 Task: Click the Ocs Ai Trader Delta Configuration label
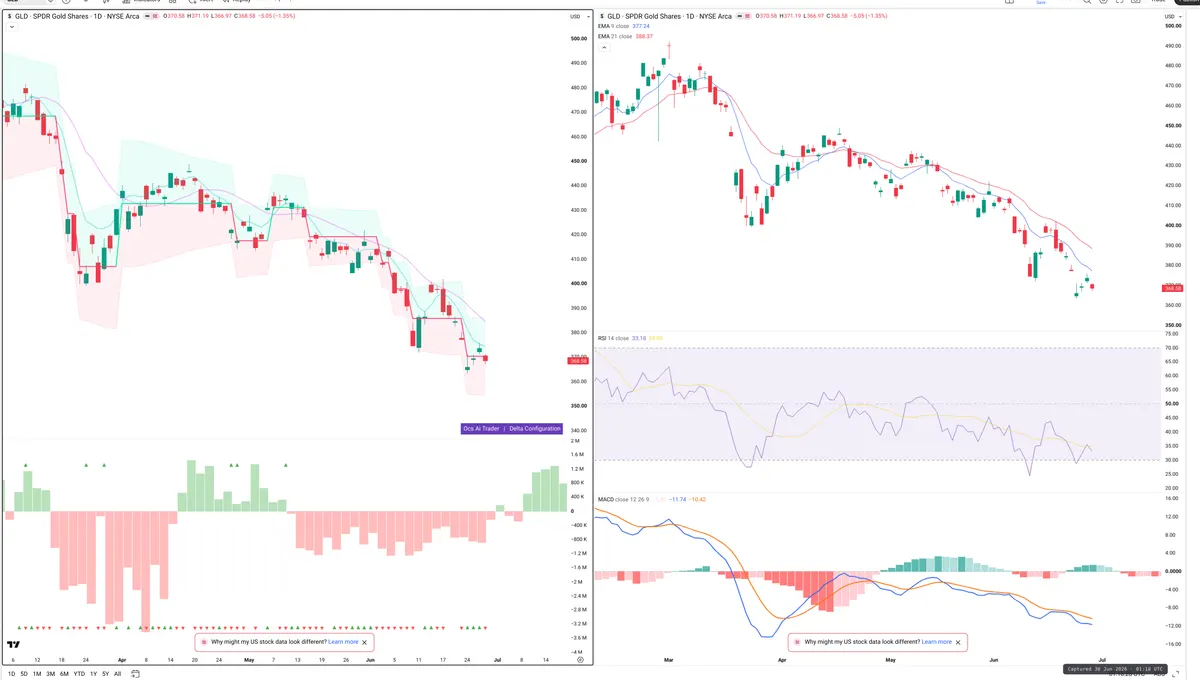511,429
